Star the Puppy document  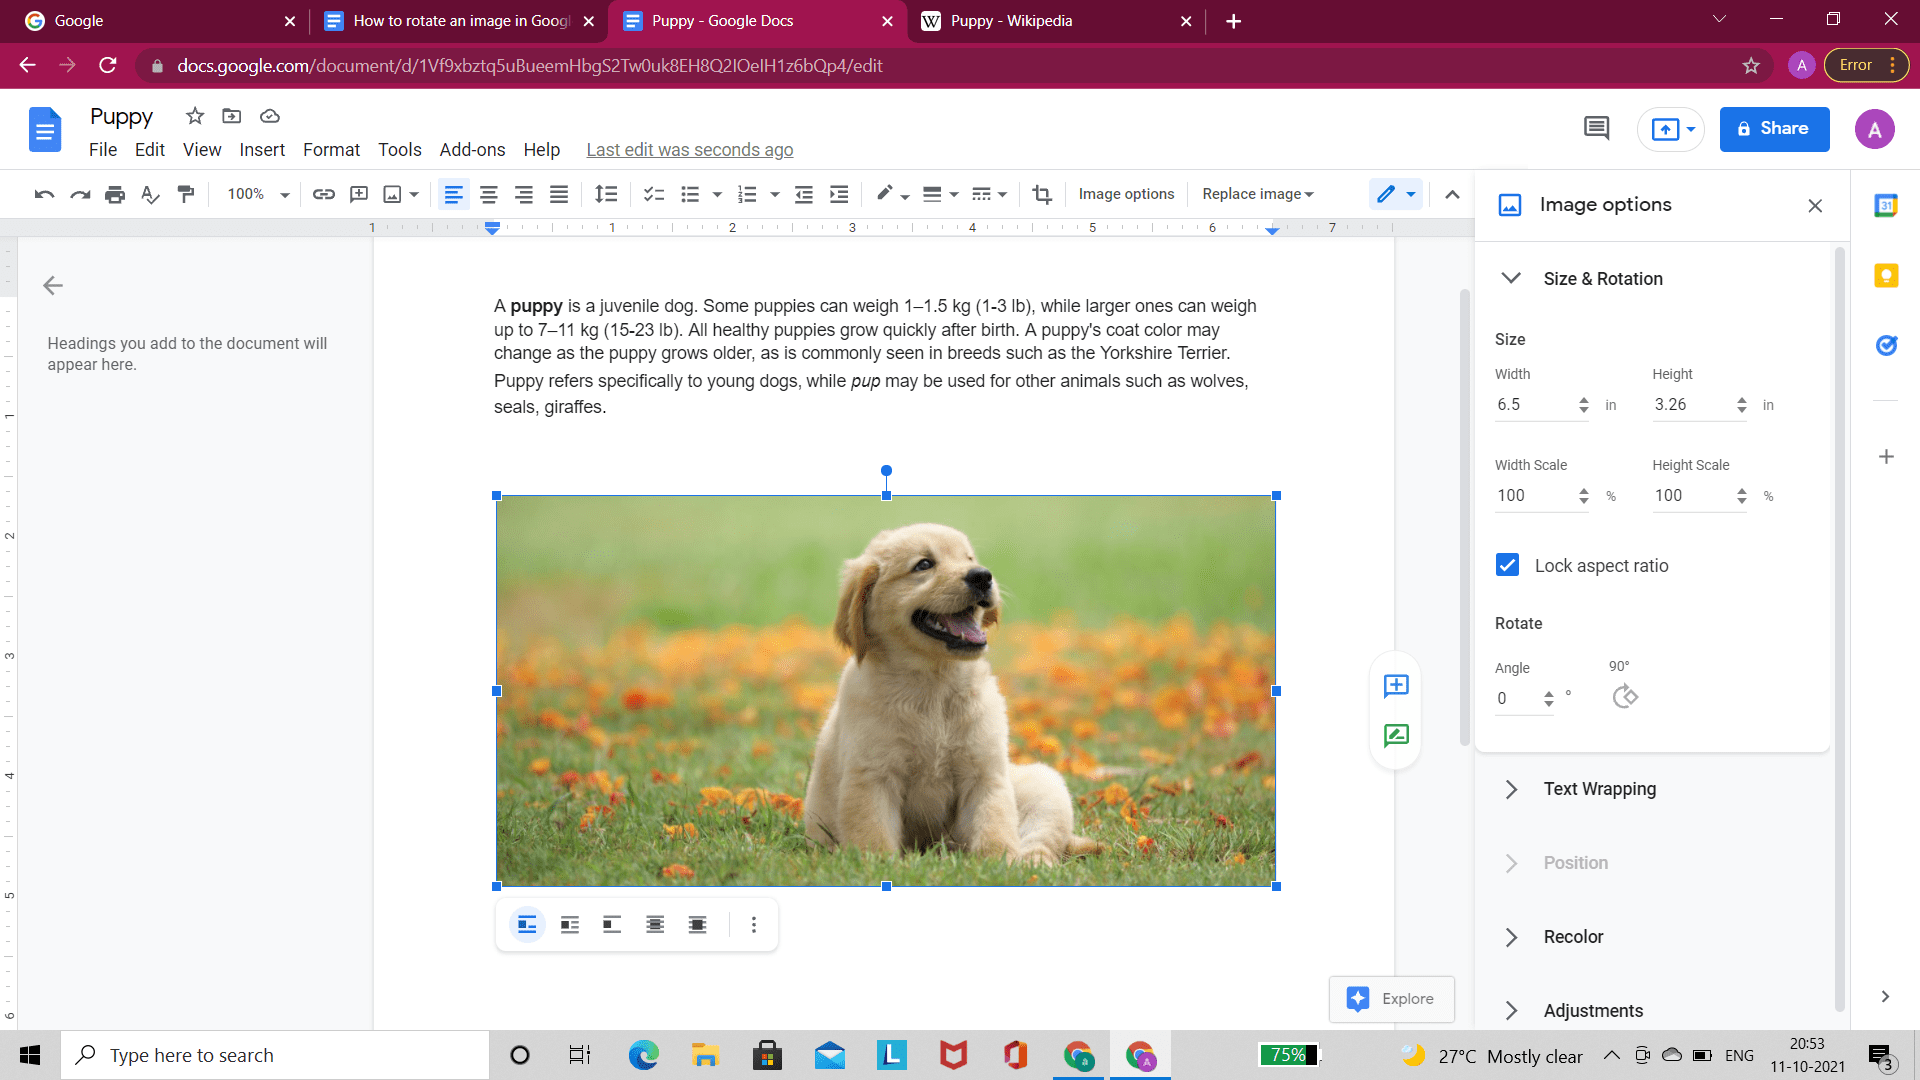point(195,116)
